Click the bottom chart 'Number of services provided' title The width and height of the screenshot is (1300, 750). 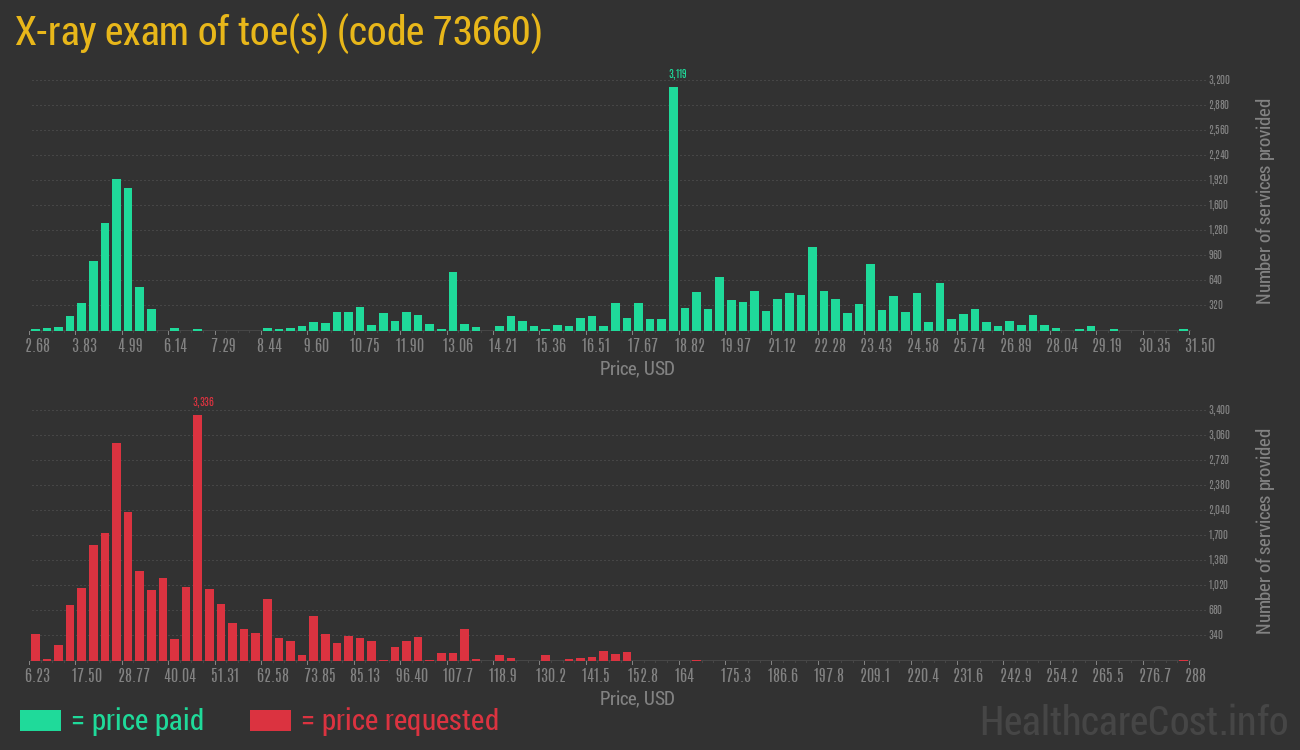[1264, 532]
